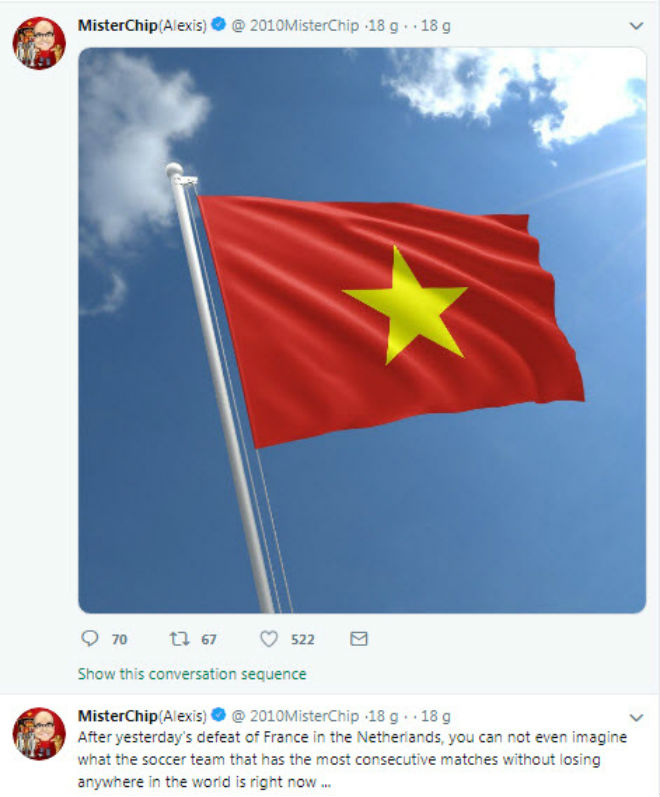Open the top MisterChip profile avatar
The height and width of the screenshot is (797, 660).
point(39,43)
